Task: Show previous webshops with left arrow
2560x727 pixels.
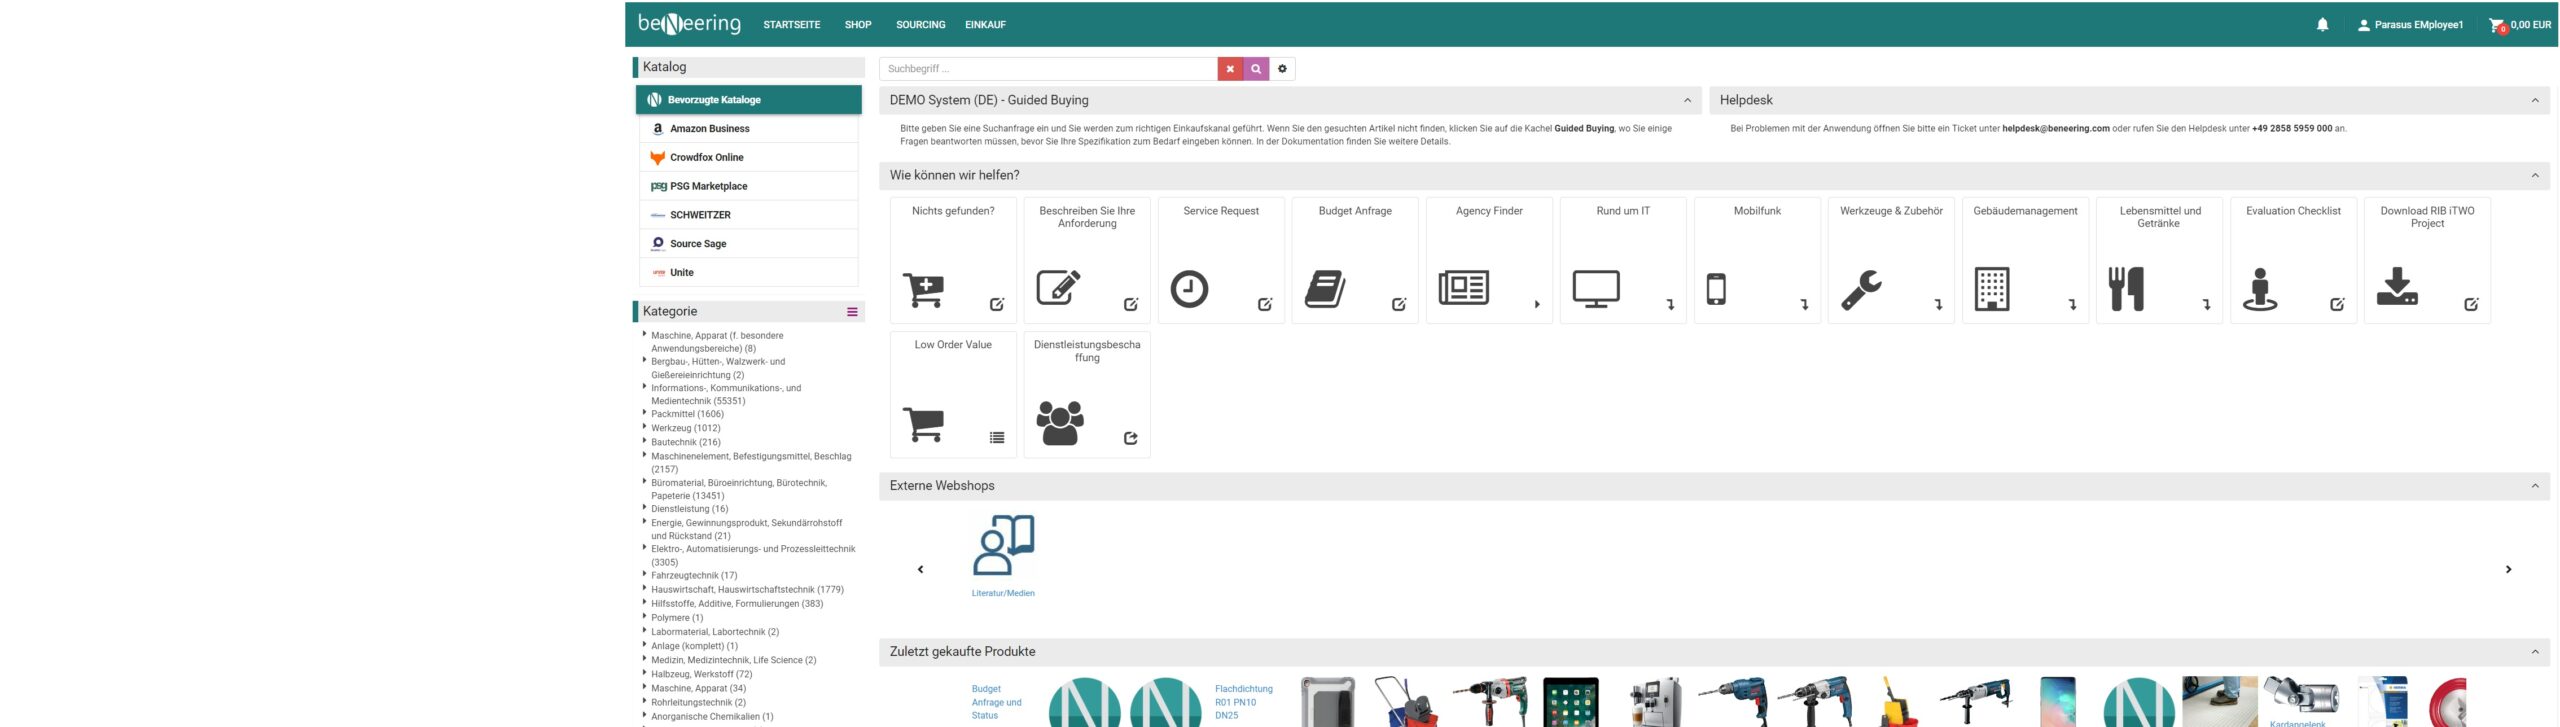Action: (x=921, y=570)
